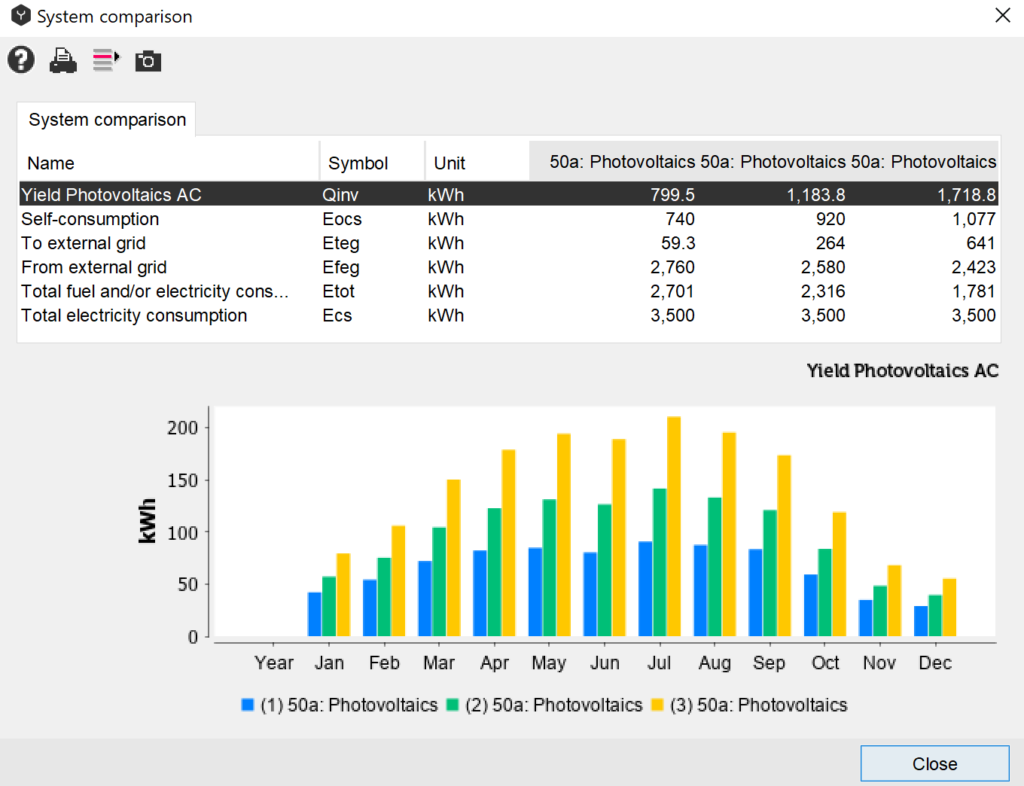This screenshot has height=786, width=1024.
Task: Click the tallest yellow bar for July
Action: click(x=674, y=526)
